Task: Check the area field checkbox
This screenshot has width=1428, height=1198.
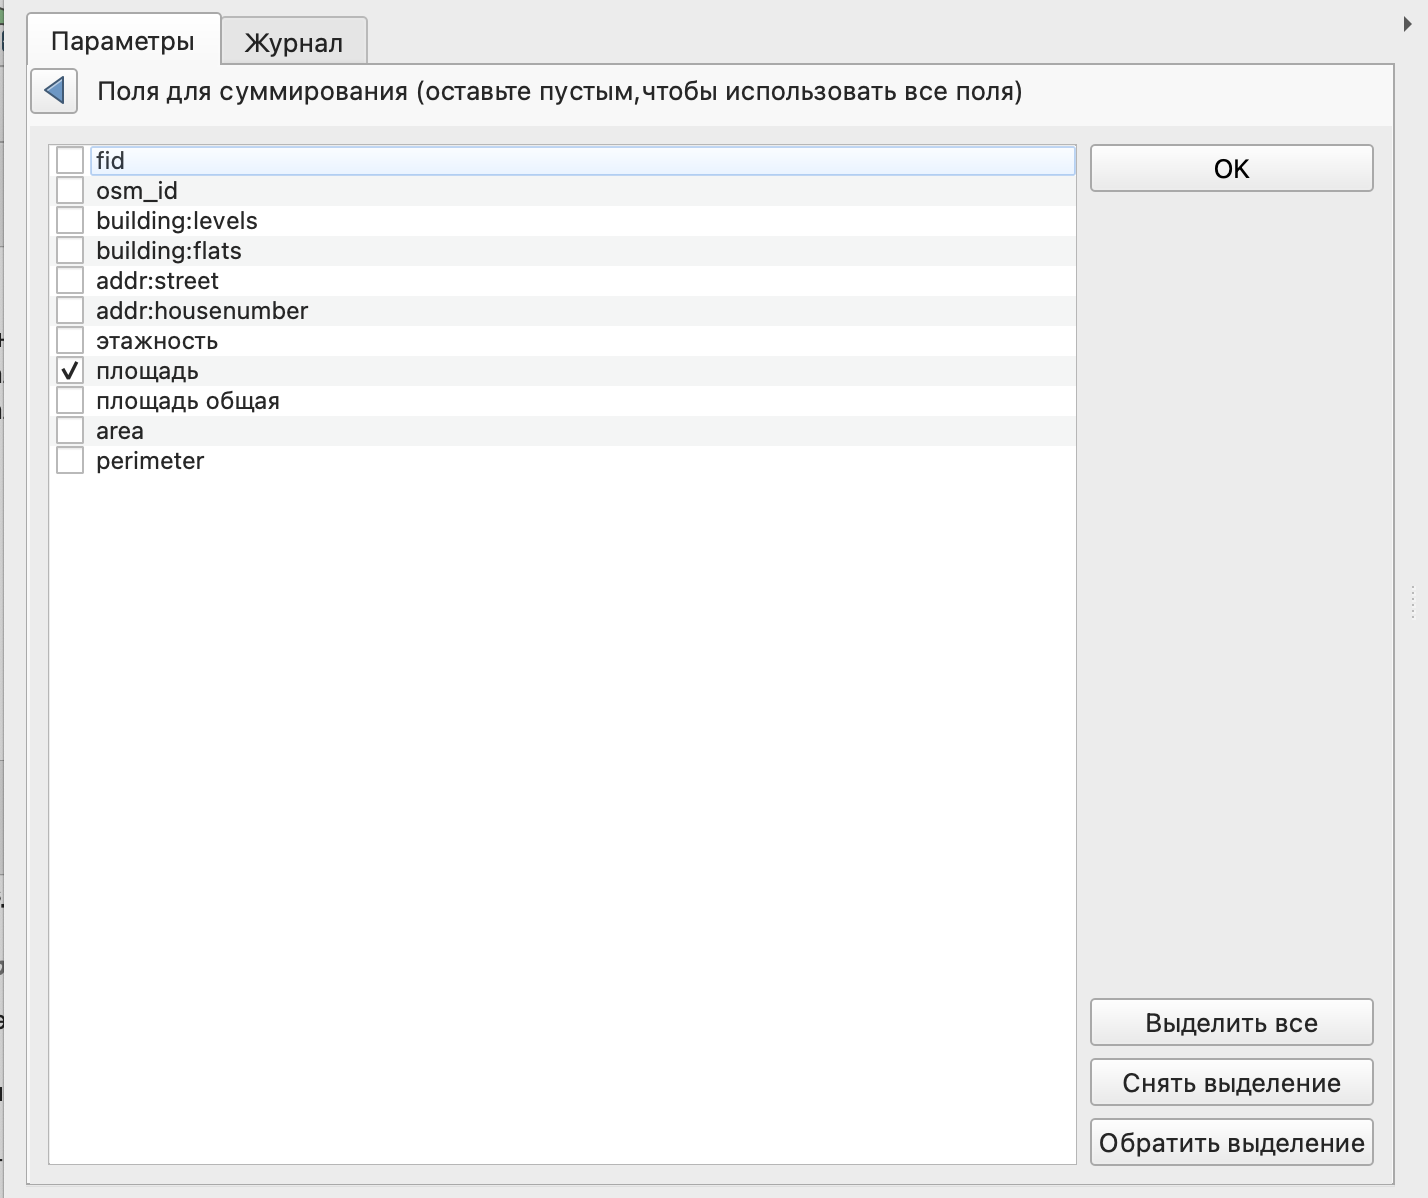Action: point(70,431)
